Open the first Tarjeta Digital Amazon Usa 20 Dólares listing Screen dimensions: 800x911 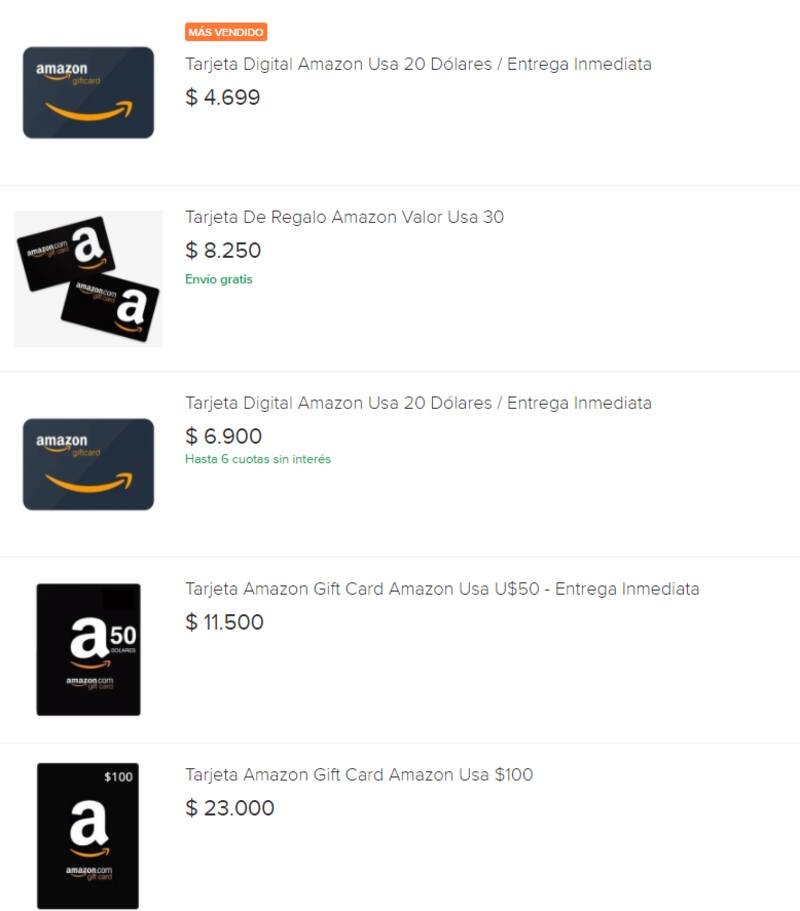(417, 64)
